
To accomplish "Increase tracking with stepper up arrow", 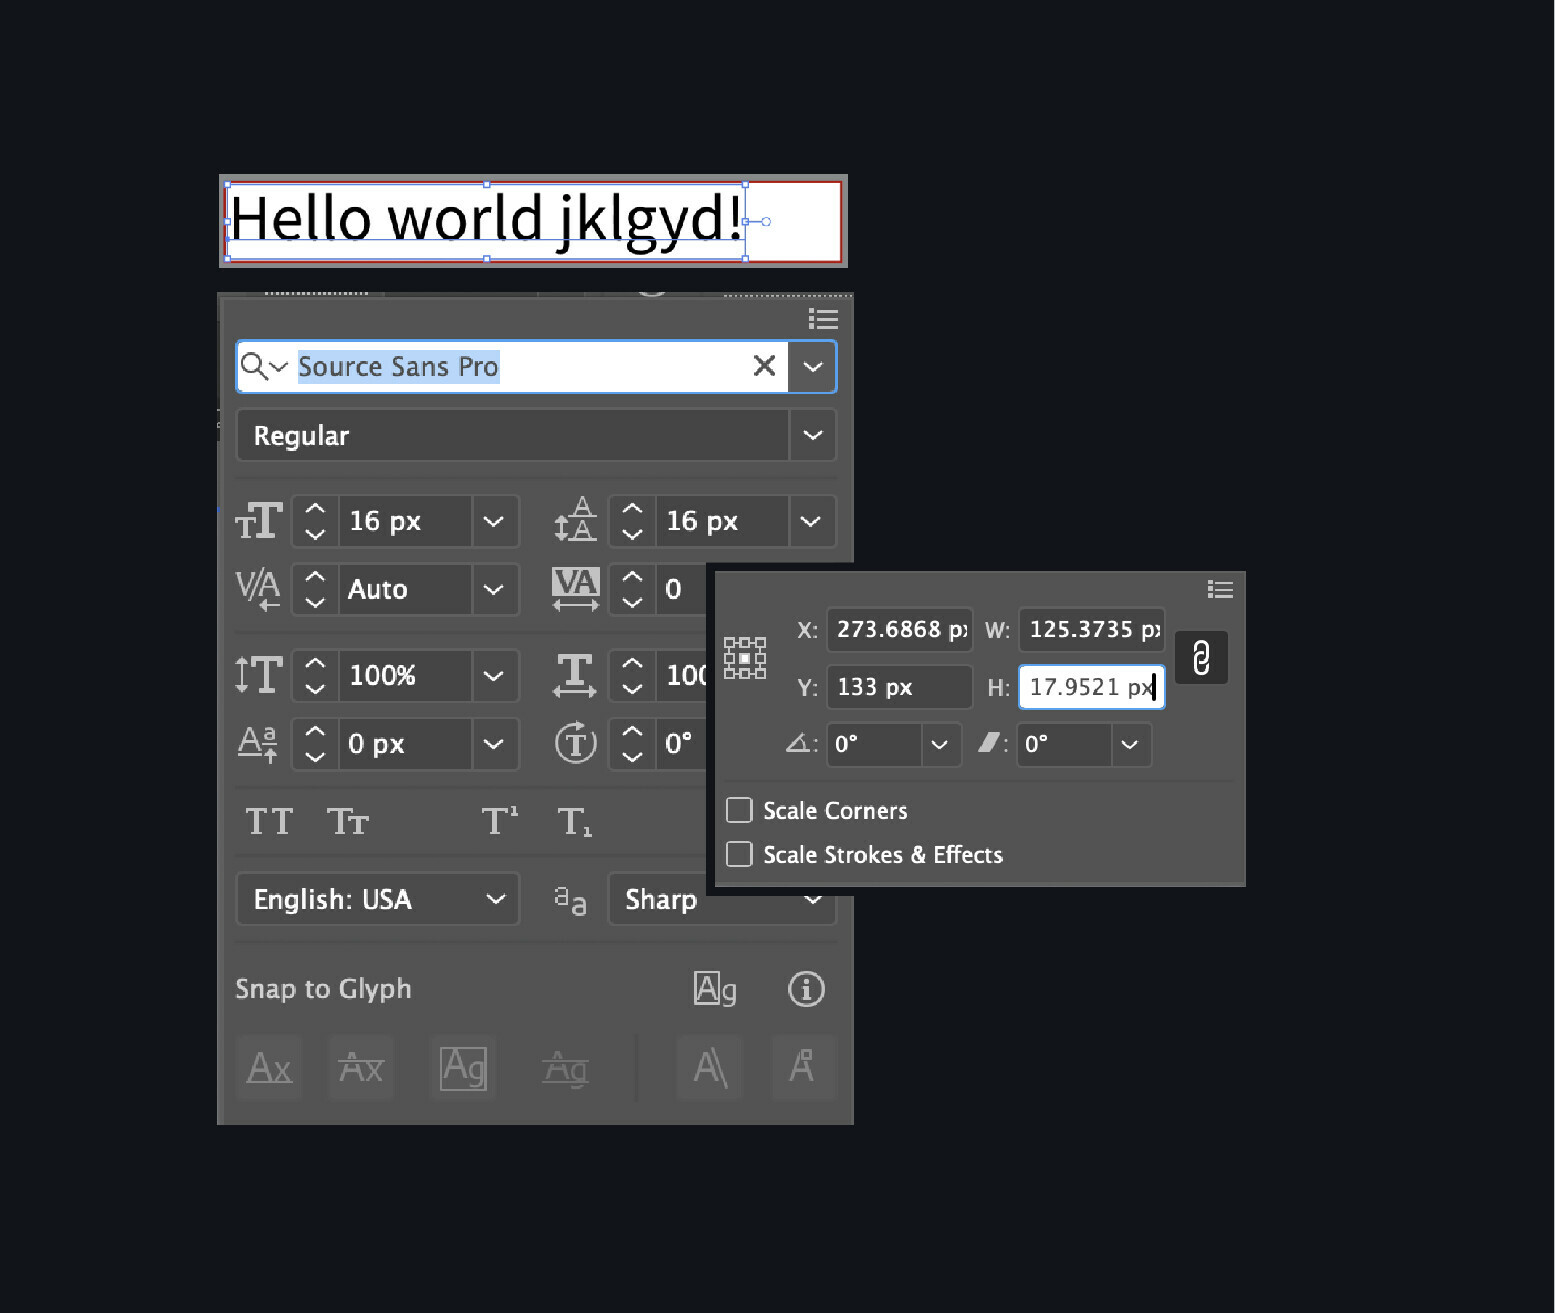I will [x=632, y=577].
